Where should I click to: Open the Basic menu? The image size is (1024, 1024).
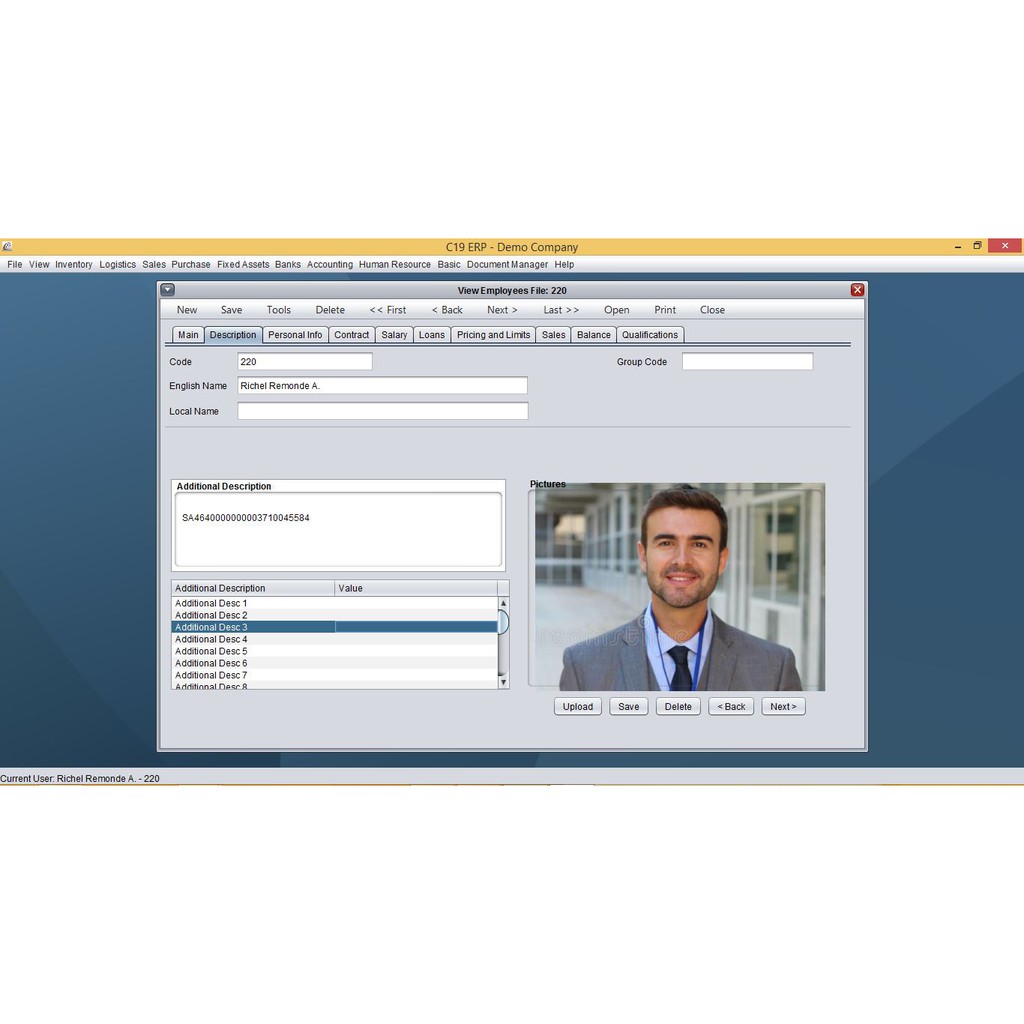point(449,264)
